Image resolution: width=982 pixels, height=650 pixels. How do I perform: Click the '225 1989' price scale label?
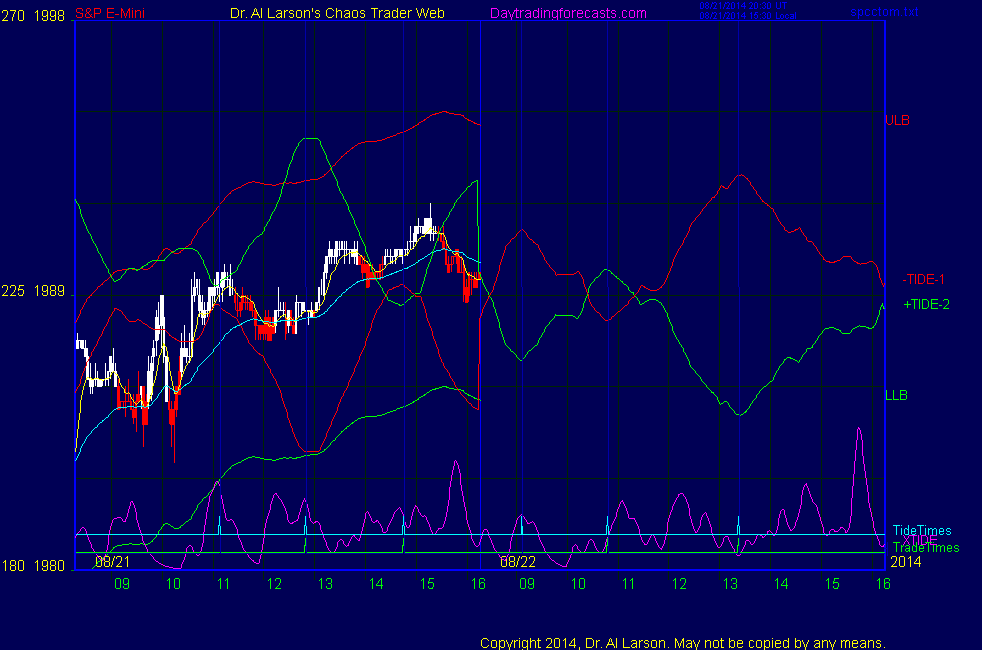tap(33, 291)
